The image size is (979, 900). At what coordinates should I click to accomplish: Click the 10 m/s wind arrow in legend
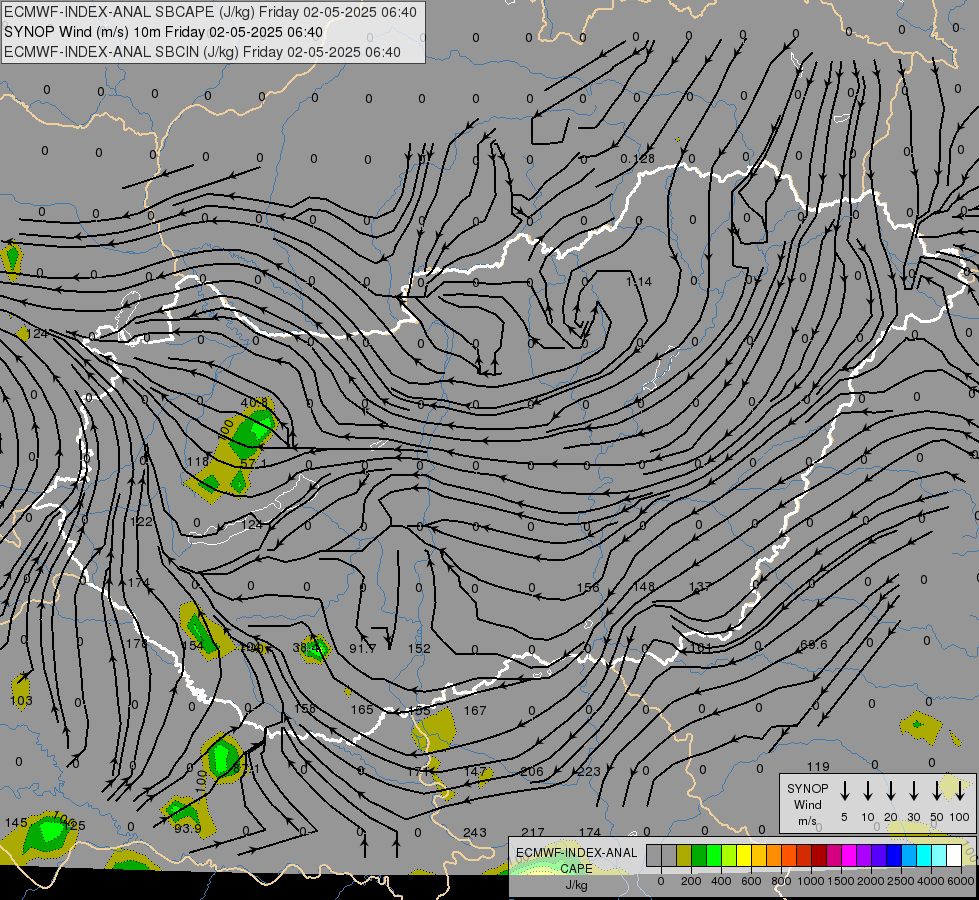coord(867,790)
